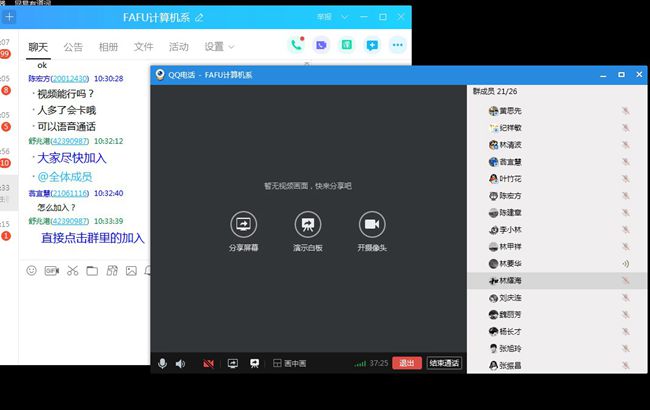Click the red 退出 exit button

click(x=406, y=363)
